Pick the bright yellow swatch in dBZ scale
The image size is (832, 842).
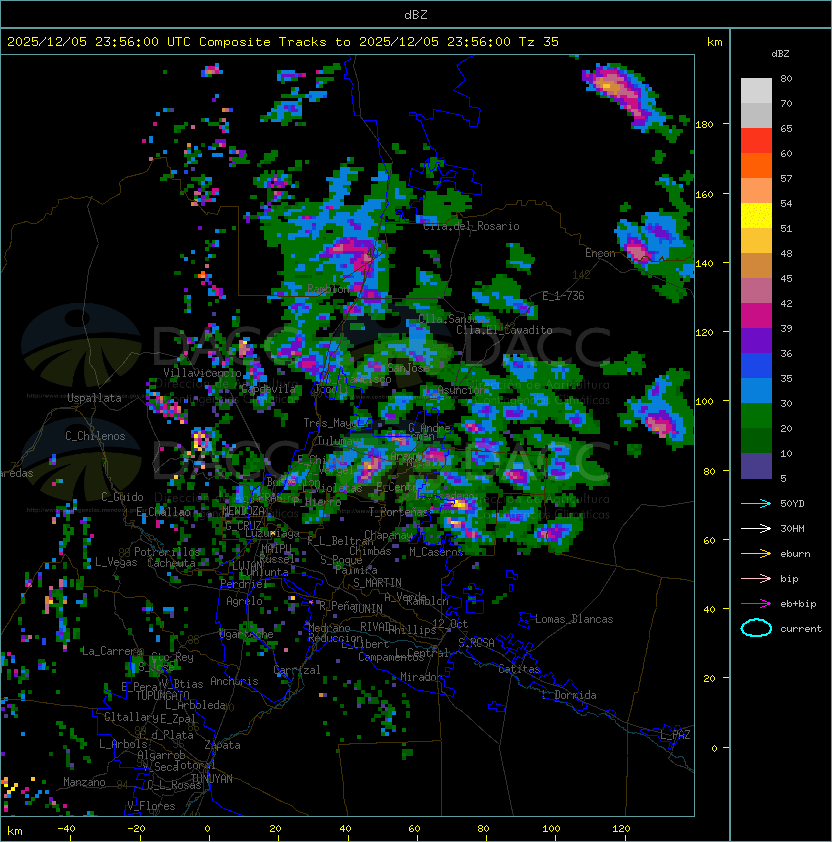pos(756,216)
